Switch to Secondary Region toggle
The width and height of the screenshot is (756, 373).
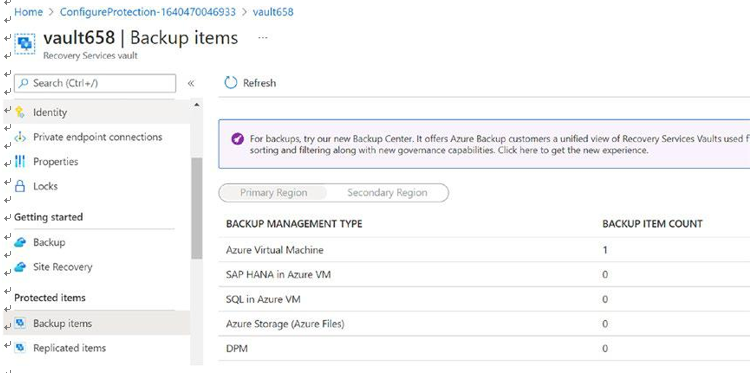[x=387, y=193]
